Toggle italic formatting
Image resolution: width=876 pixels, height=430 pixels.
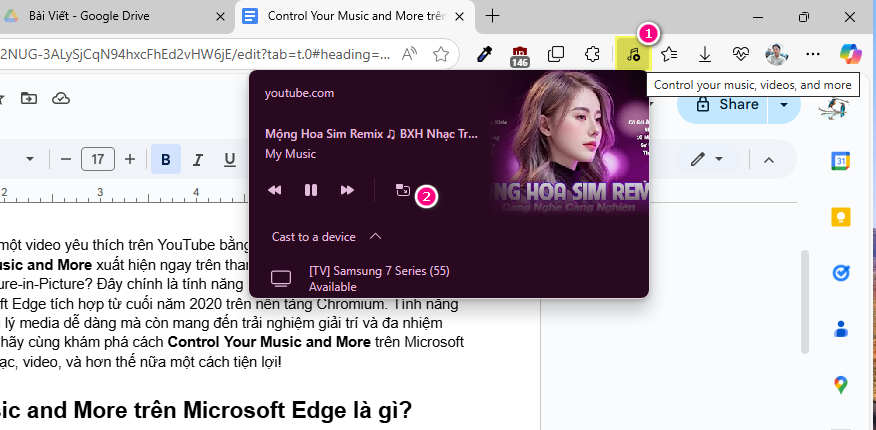coord(197,160)
